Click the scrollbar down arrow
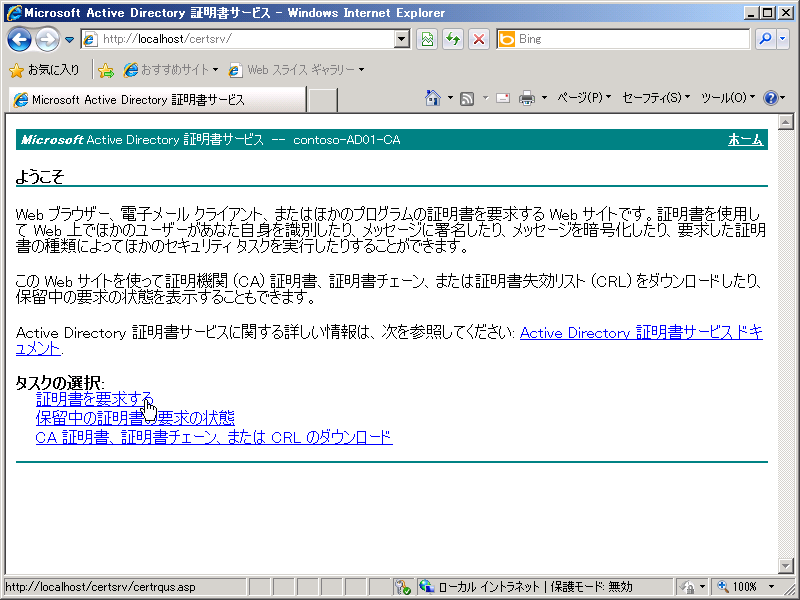This screenshot has height=600, width=800. [785, 565]
